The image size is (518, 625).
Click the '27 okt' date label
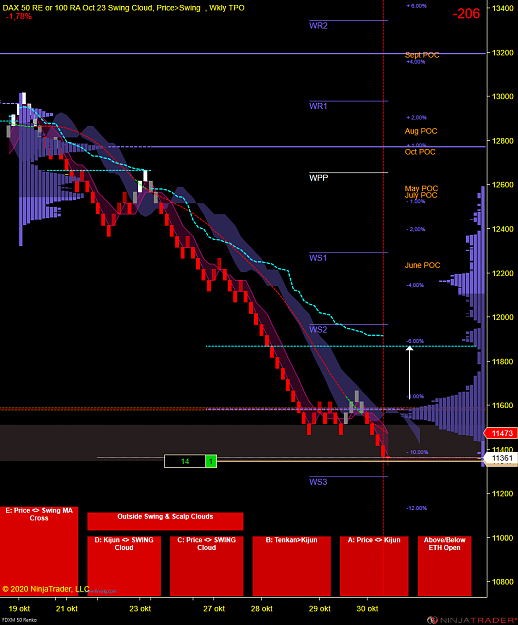(x=214, y=609)
